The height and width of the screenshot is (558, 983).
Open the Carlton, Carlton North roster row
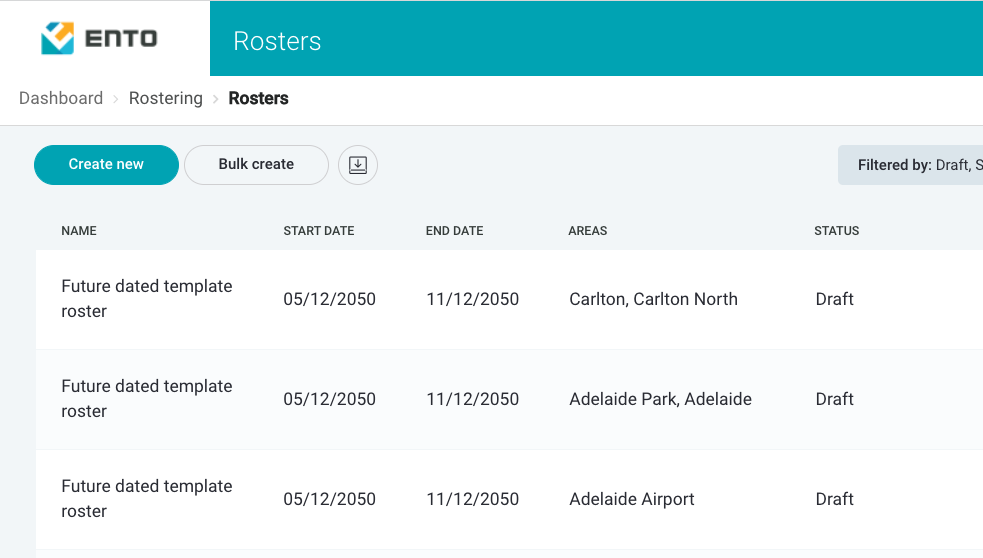click(x=509, y=299)
